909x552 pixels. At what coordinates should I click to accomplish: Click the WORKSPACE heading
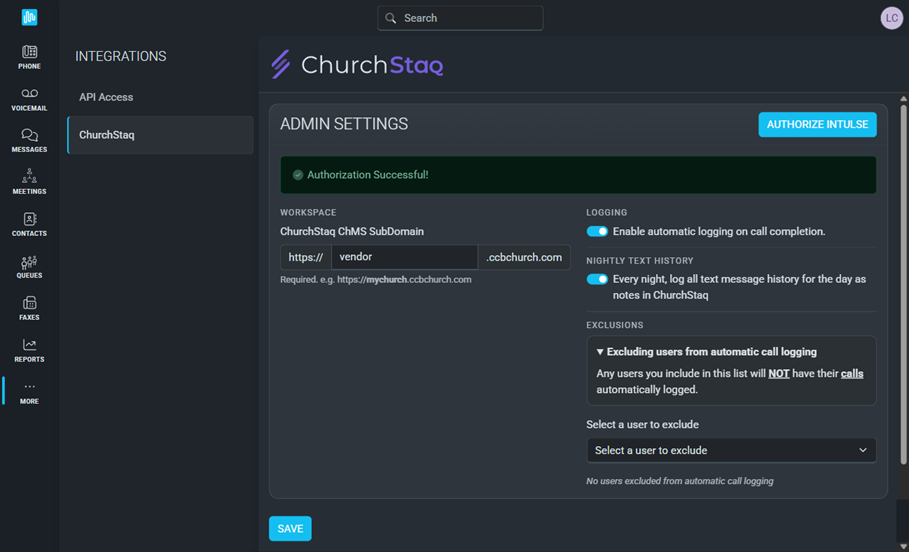click(308, 213)
